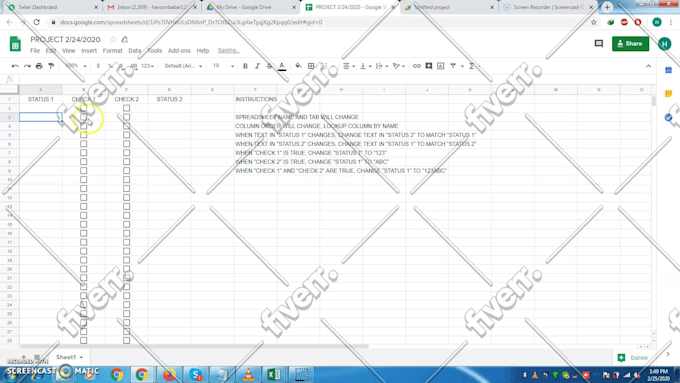This screenshot has width=680, height=383.
Task: Open the Explore panel button
Action: coord(633,357)
